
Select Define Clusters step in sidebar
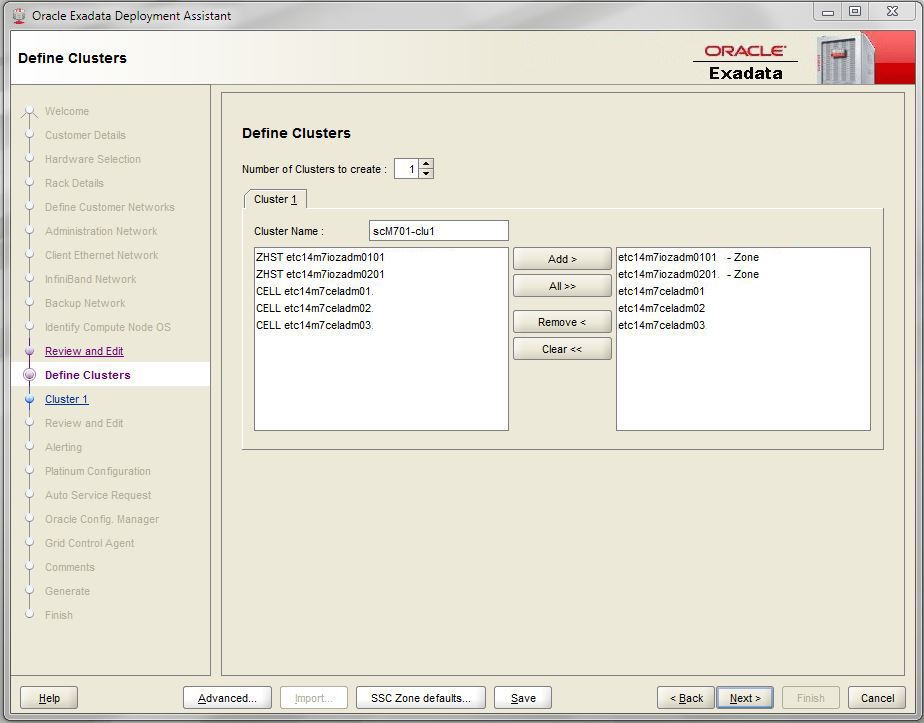88,375
